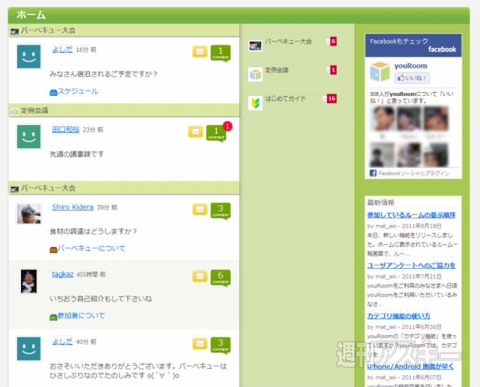Open the youRoom Facebook page link
The width and height of the screenshot is (480, 387).
[x=411, y=66]
